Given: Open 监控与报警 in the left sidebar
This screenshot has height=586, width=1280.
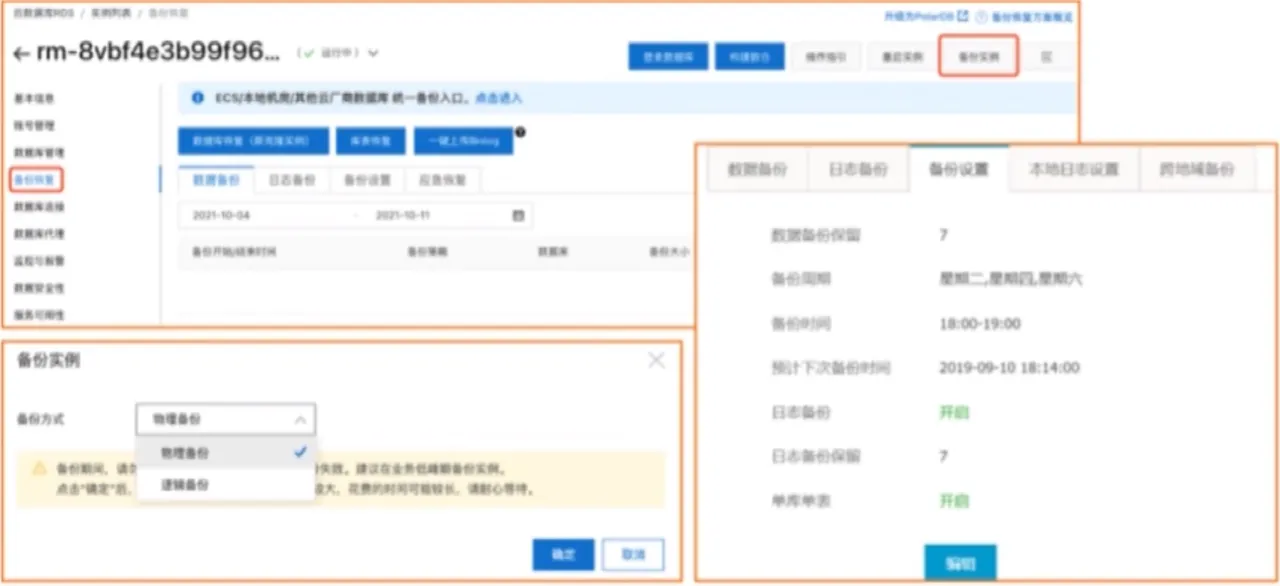Looking at the screenshot, I should (x=39, y=261).
